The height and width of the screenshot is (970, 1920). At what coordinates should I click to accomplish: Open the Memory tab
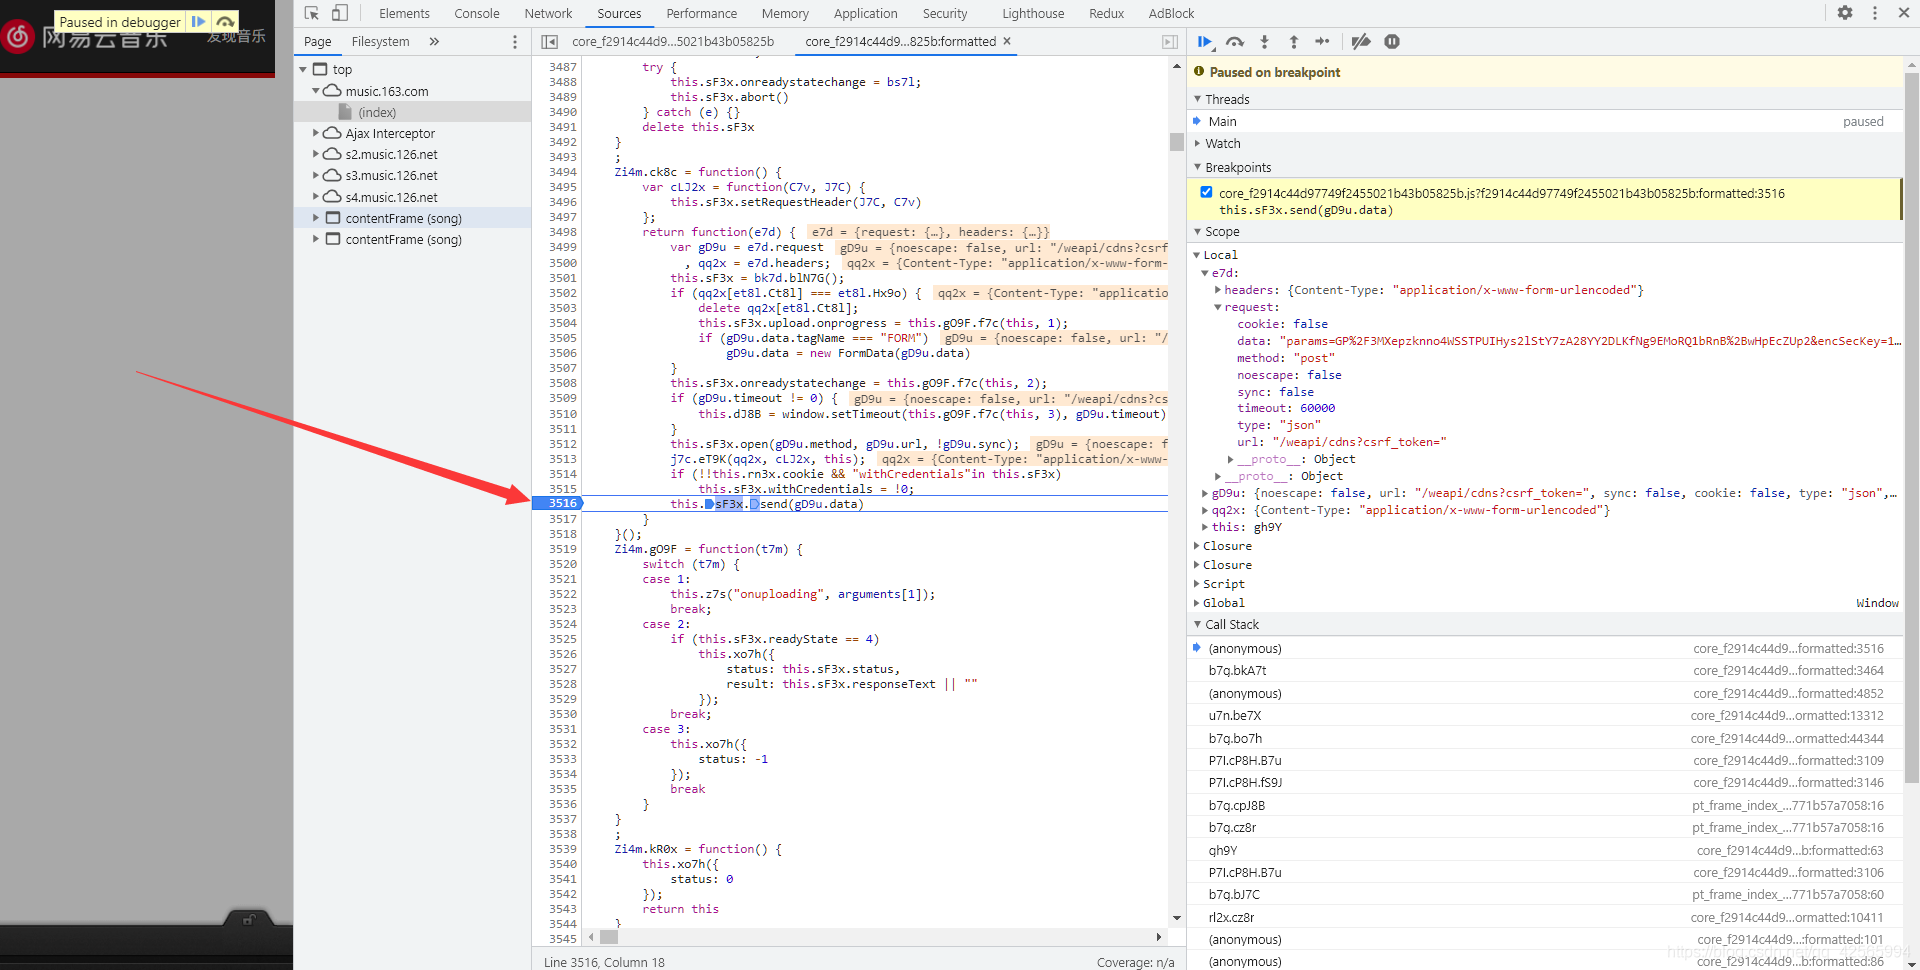(785, 13)
